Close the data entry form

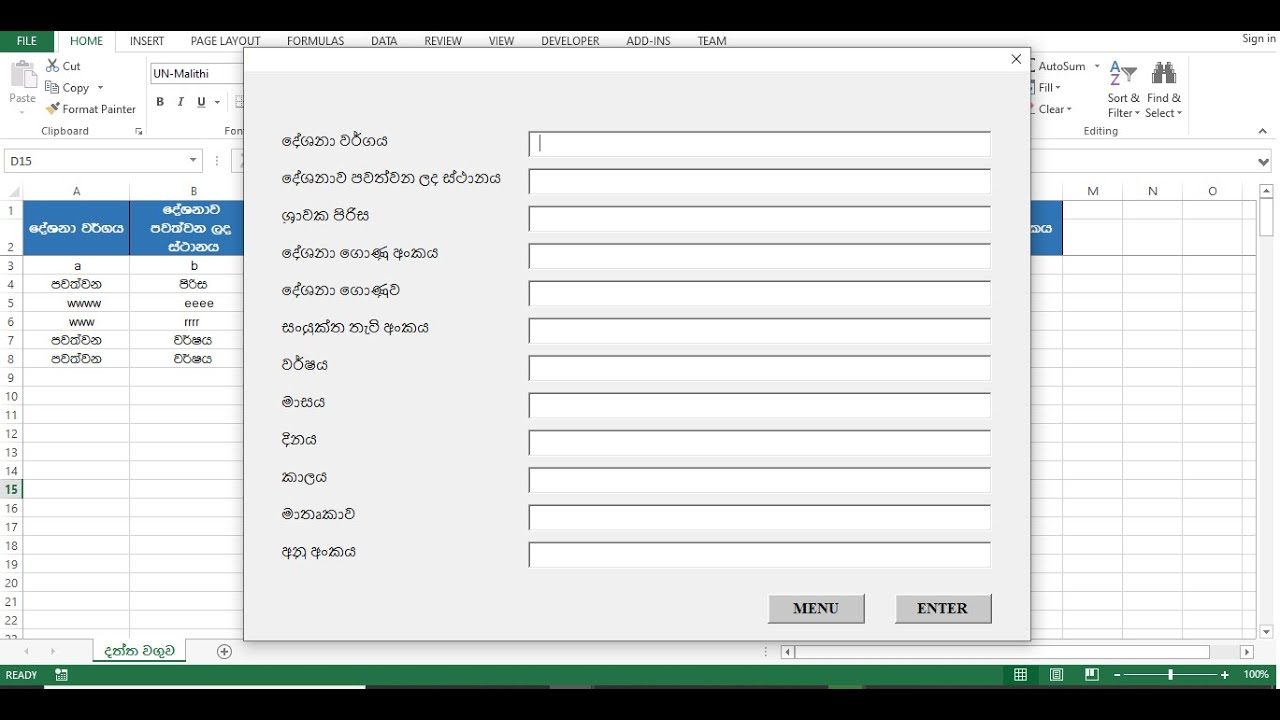(1016, 59)
